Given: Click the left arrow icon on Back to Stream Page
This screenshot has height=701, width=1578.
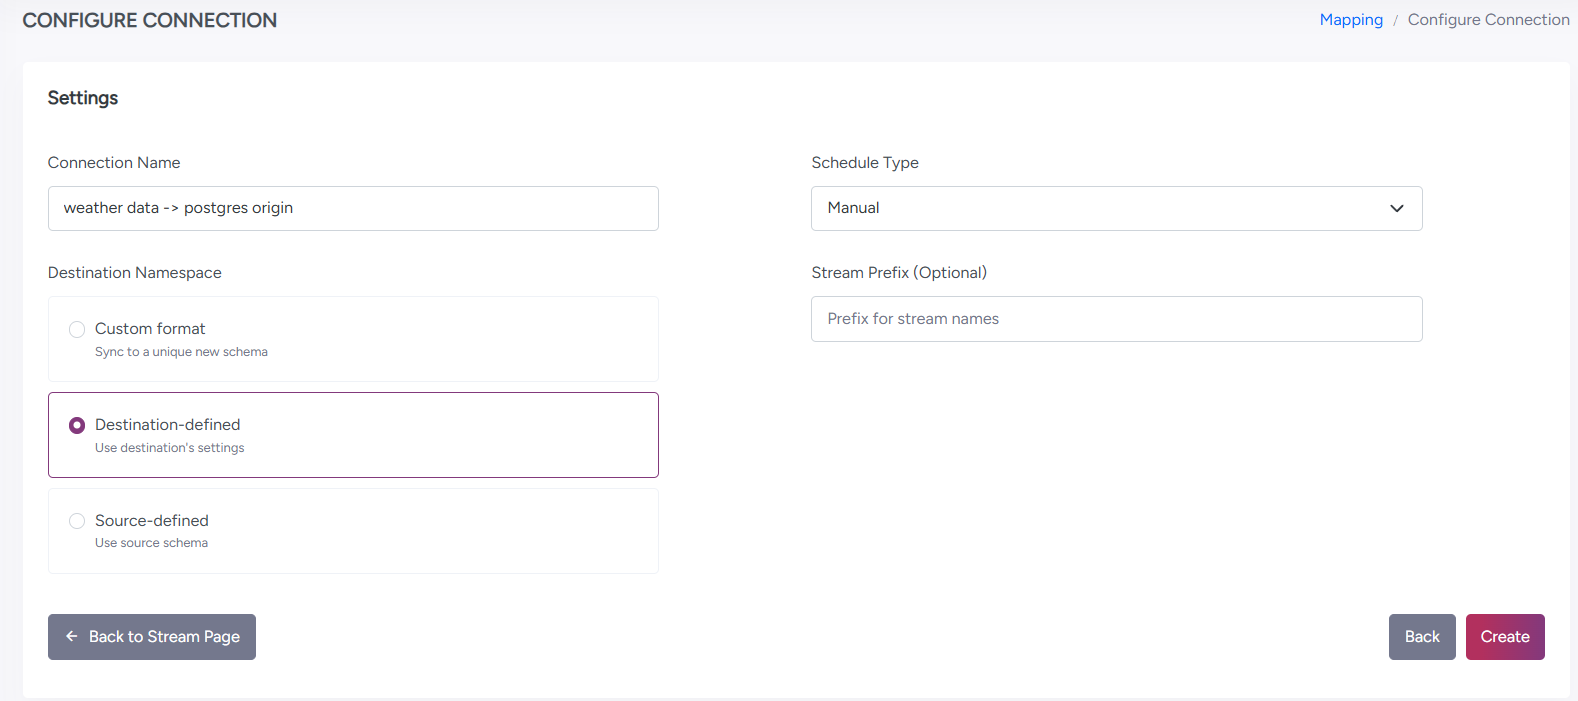Looking at the screenshot, I should click(72, 637).
